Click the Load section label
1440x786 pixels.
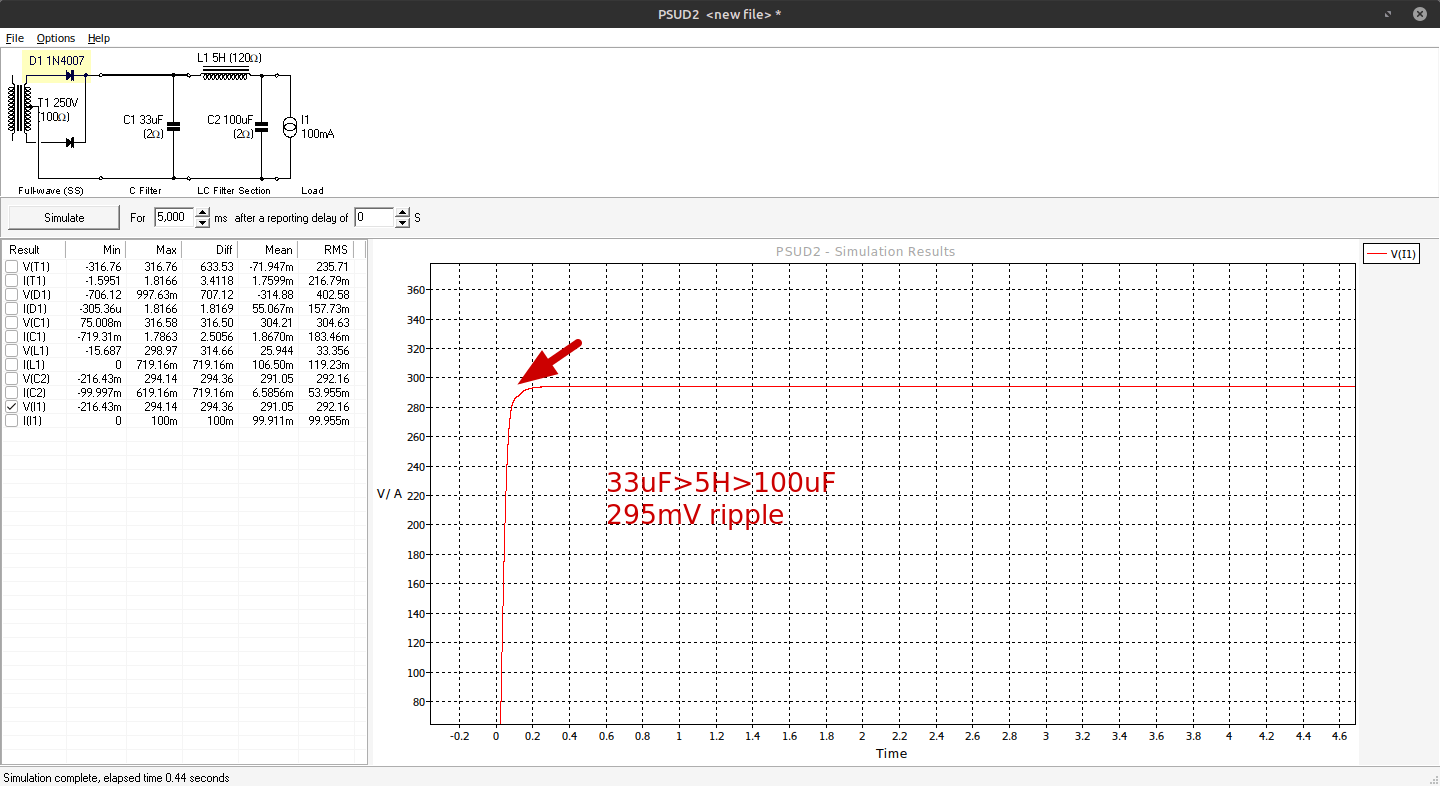[312, 190]
